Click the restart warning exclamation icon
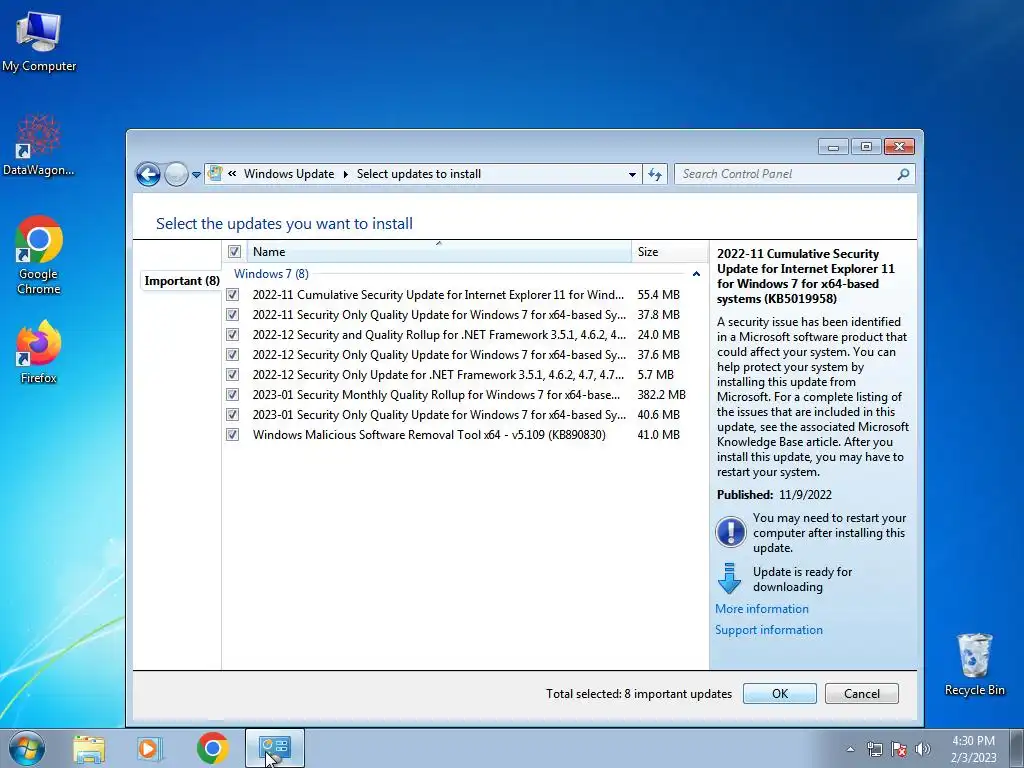 (730, 532)
